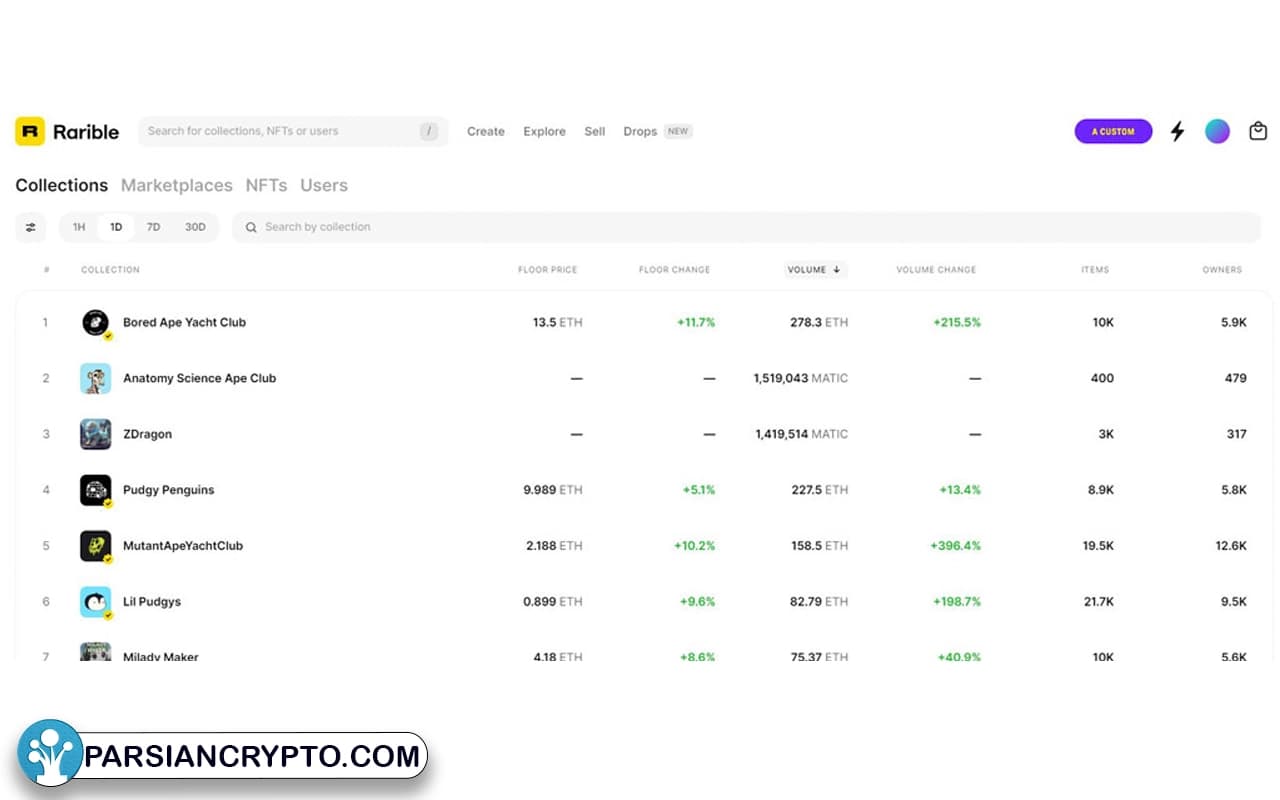
Task: Sort by the Floor Change header
Action: (674, 270)
